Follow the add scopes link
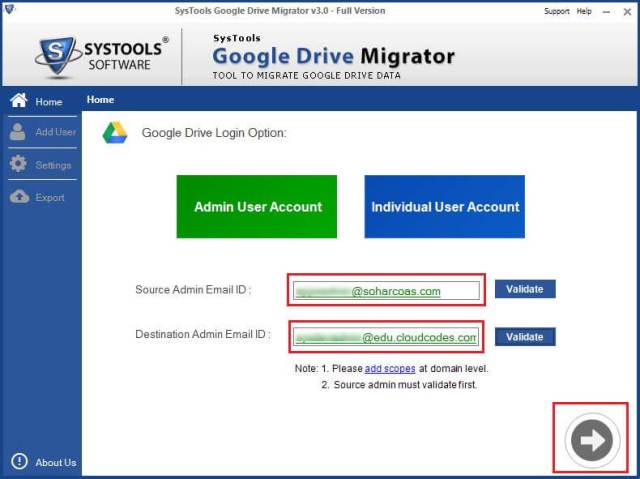 tap(390, 368)
